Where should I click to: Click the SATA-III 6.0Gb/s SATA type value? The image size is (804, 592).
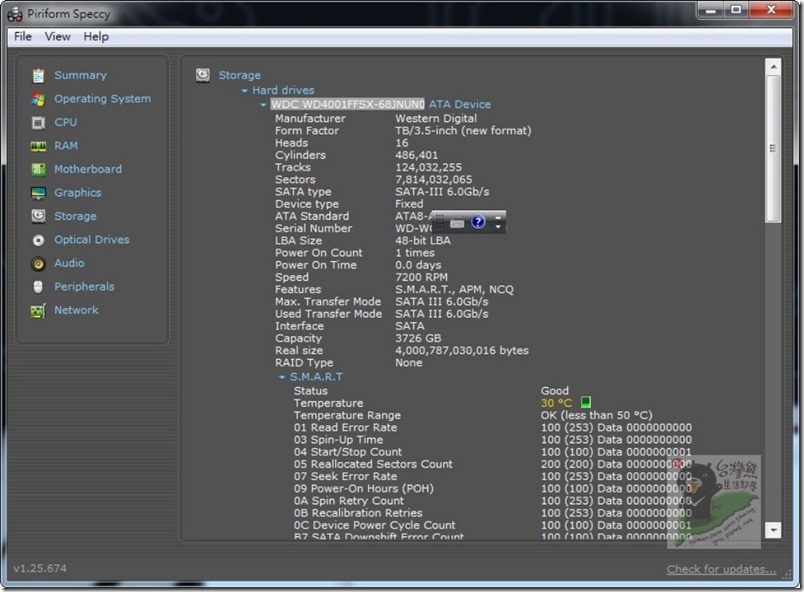click(x=442, y=192)
